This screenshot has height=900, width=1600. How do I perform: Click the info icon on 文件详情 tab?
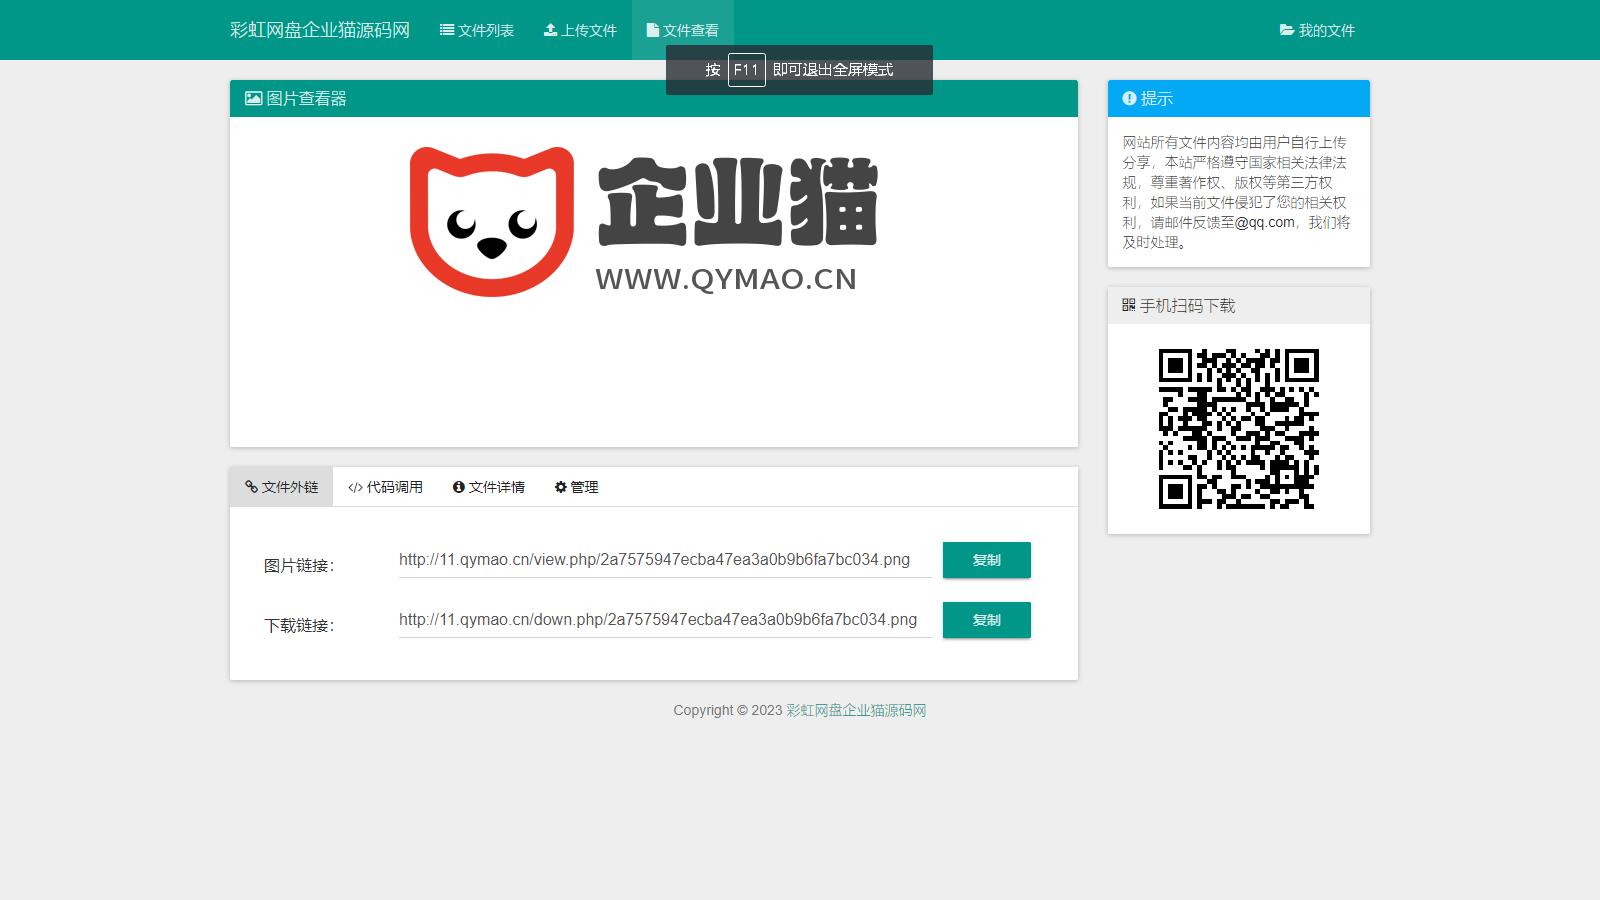(x=459, y=487)
